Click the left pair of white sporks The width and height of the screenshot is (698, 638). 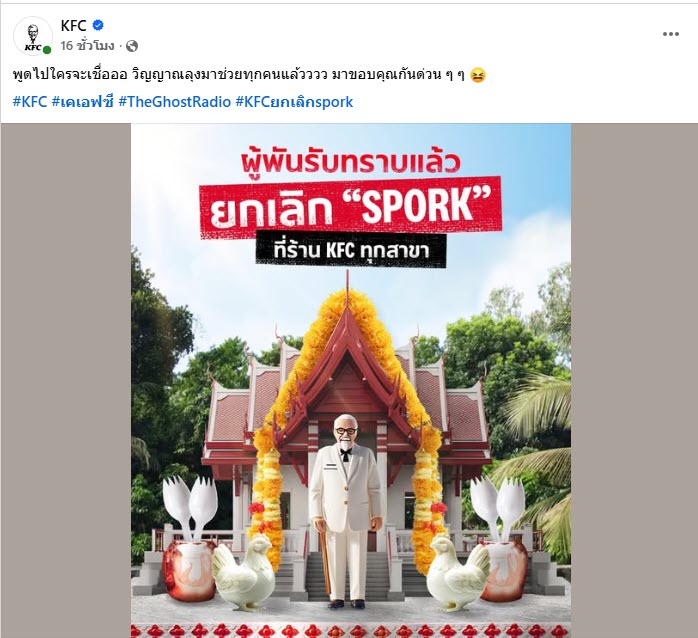(x=190, y=508)
